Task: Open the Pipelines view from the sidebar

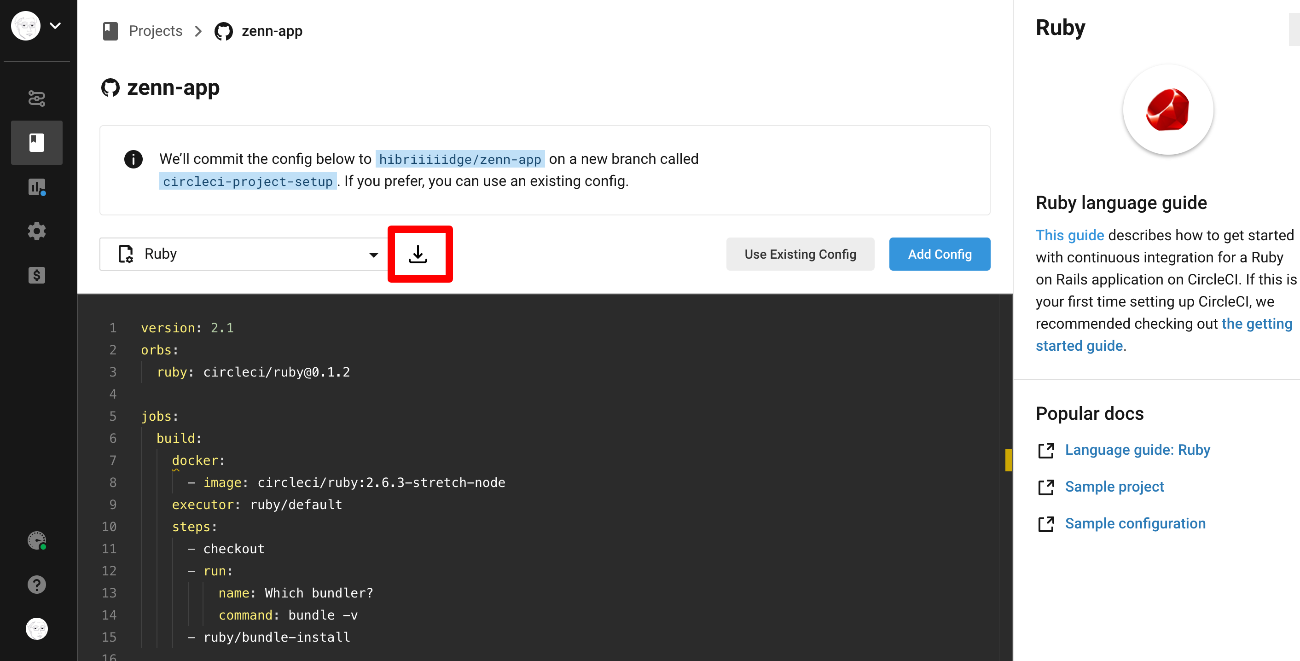Action: pyautogui.click(x=36, y=98)
